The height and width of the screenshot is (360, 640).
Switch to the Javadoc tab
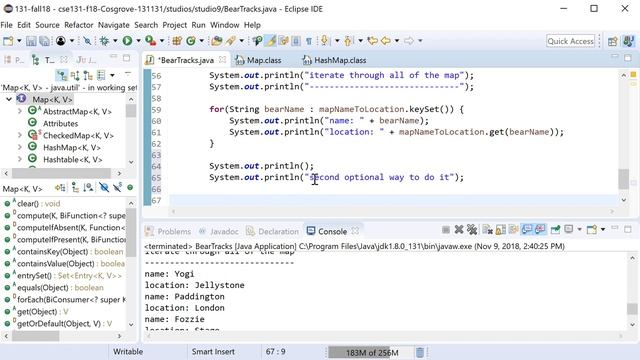coord(219,231)
